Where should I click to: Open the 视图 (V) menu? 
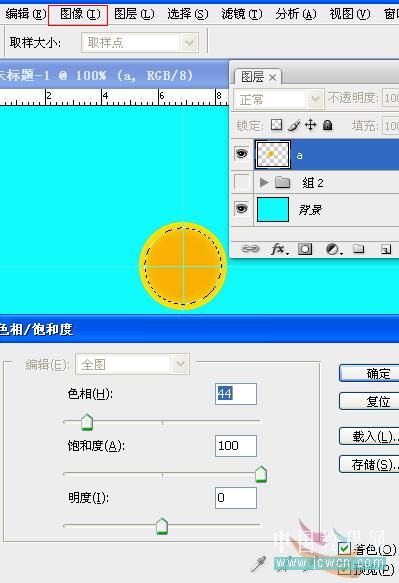pyautogui.click(x=350, y=15)
